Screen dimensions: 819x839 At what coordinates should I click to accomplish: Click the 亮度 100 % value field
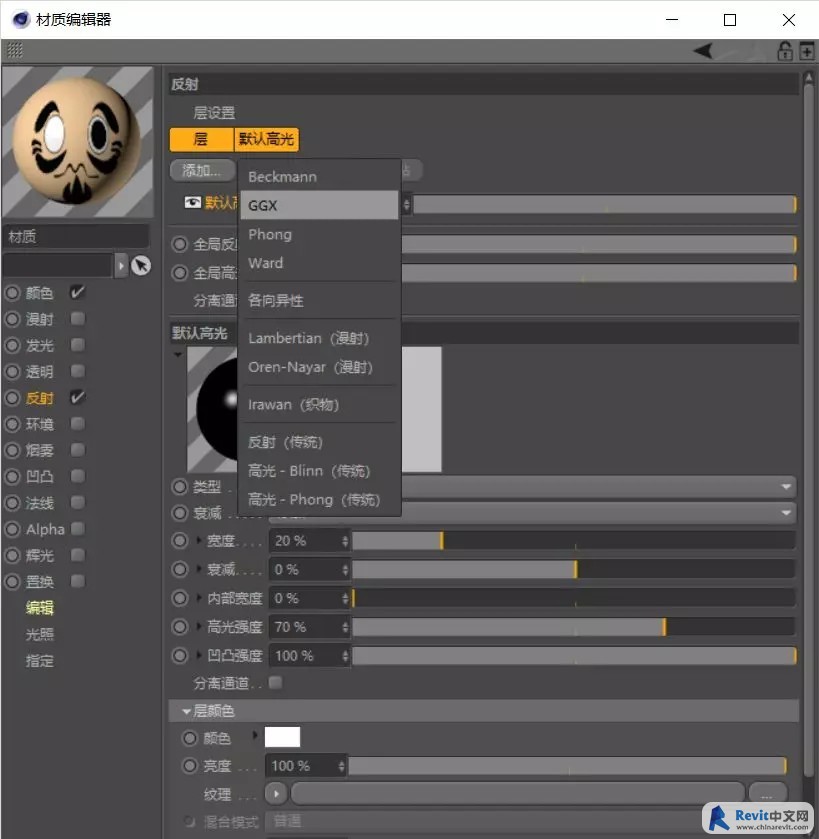point(305,766)
